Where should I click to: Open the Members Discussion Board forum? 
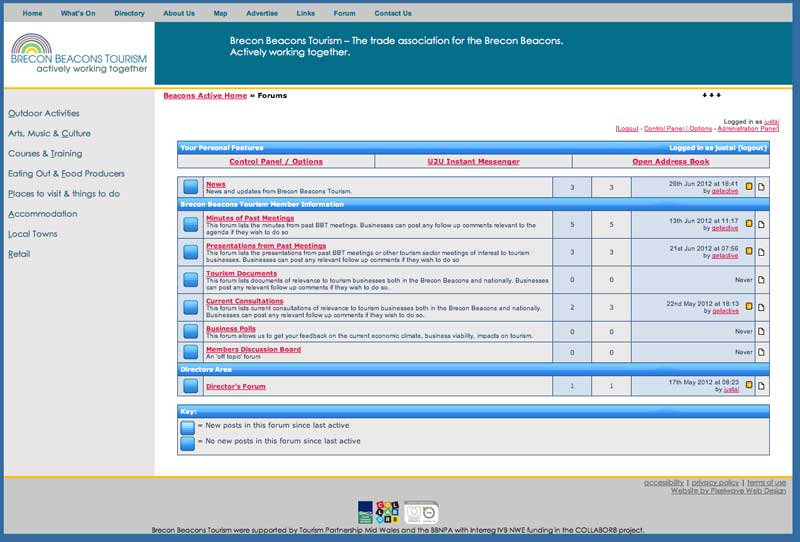coord(254,350)
